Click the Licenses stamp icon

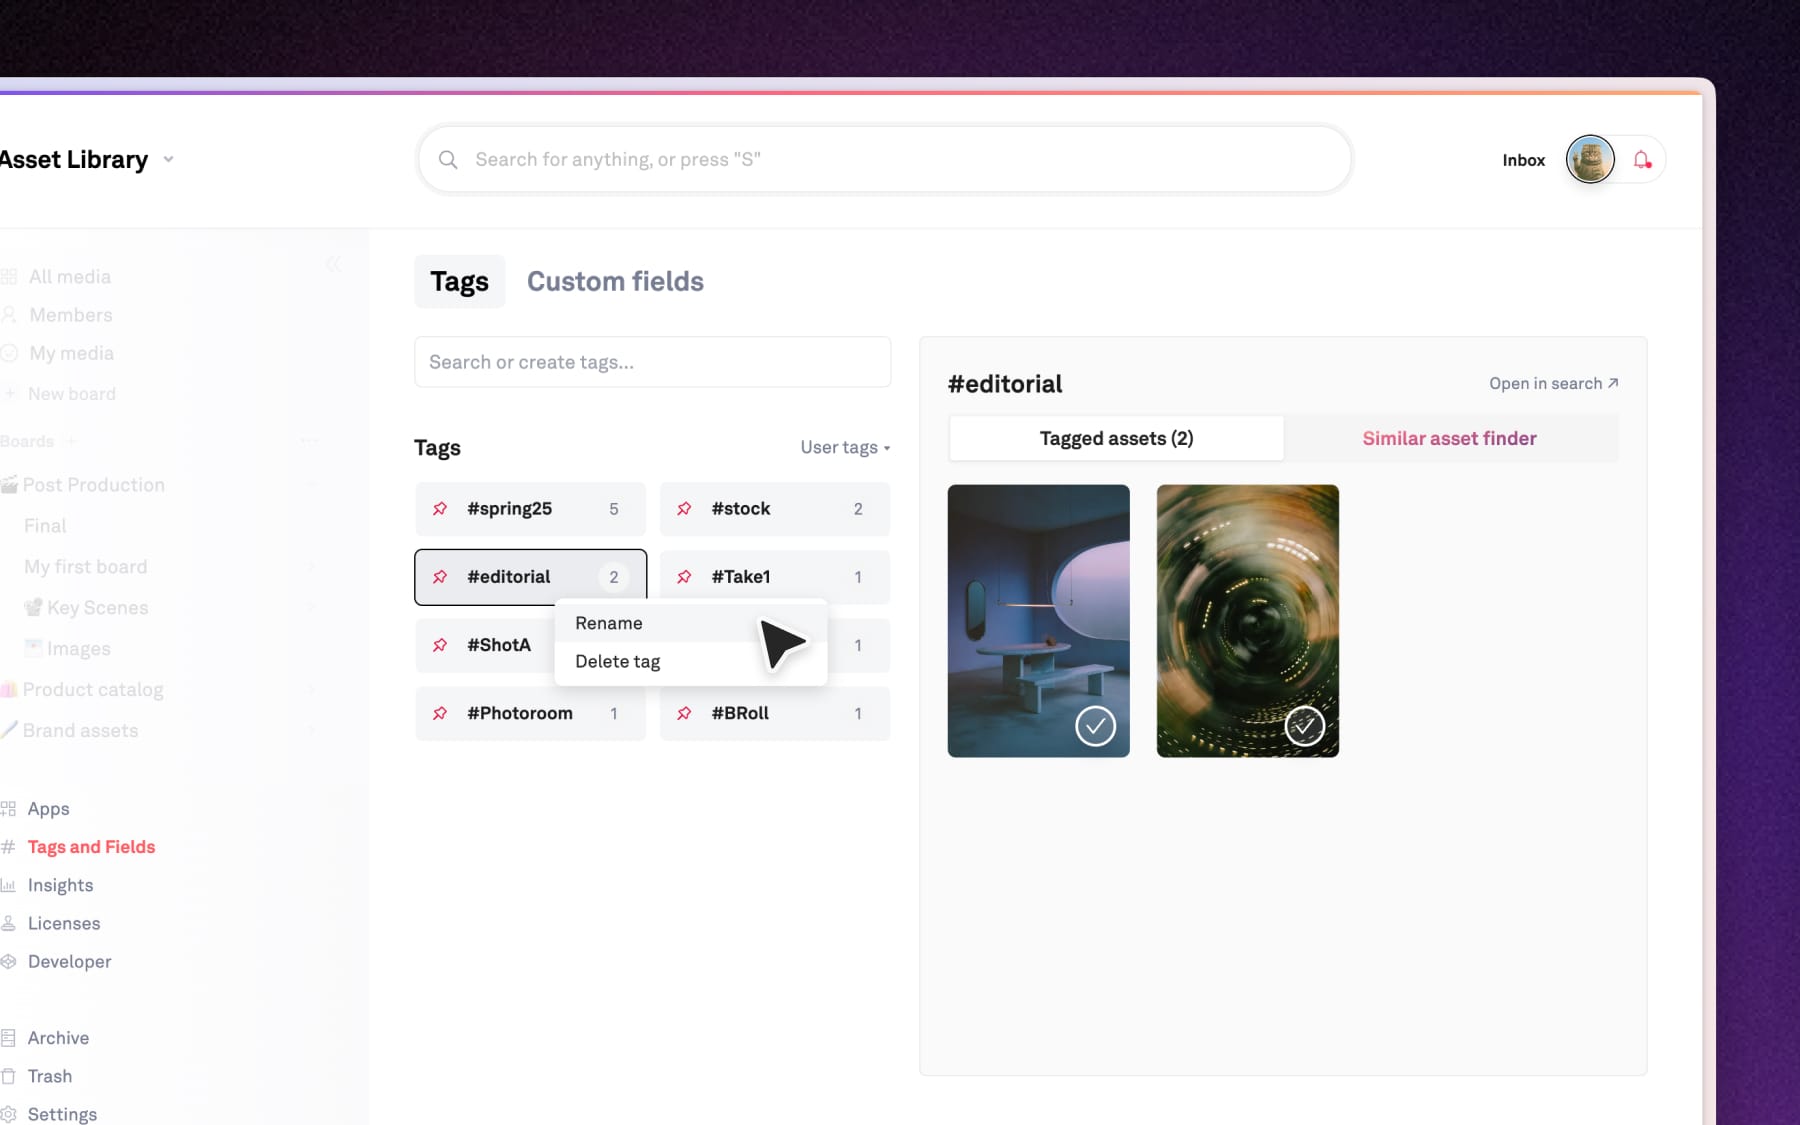click(x=8, y=923)
